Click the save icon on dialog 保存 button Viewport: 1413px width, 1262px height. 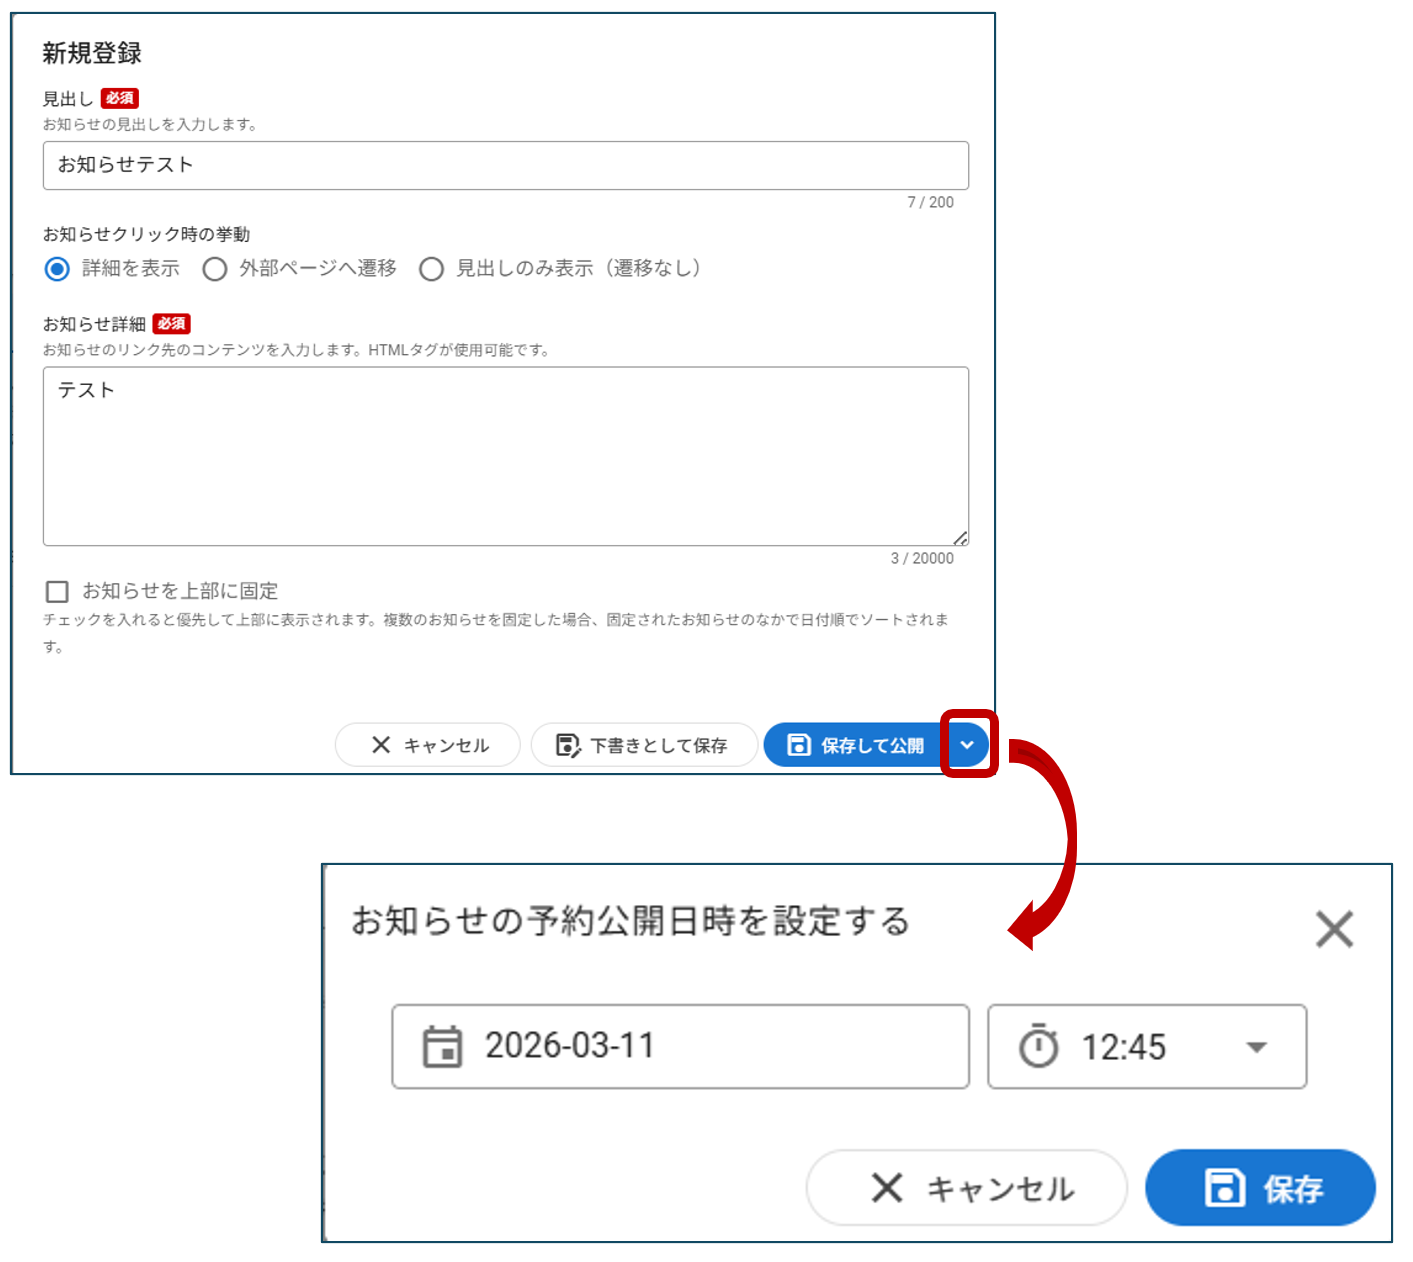(x=1224, y=1188)
